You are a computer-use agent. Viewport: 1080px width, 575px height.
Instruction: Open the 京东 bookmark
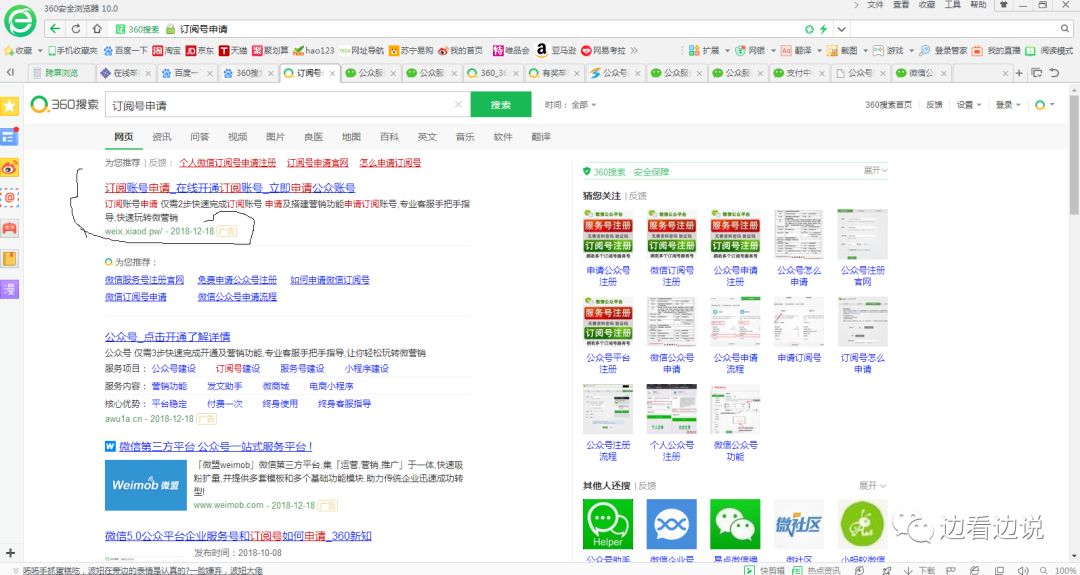tap(200, 50)
